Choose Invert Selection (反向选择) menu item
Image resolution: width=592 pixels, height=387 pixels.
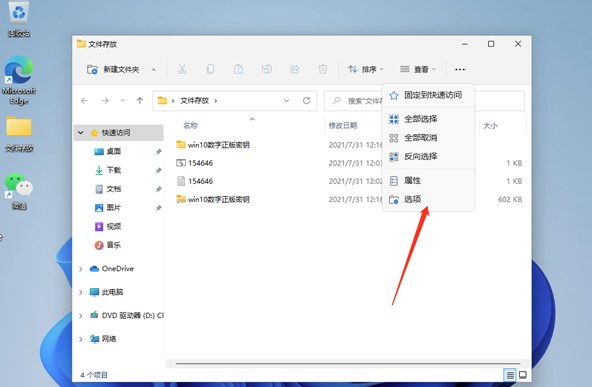coord(428,156)
